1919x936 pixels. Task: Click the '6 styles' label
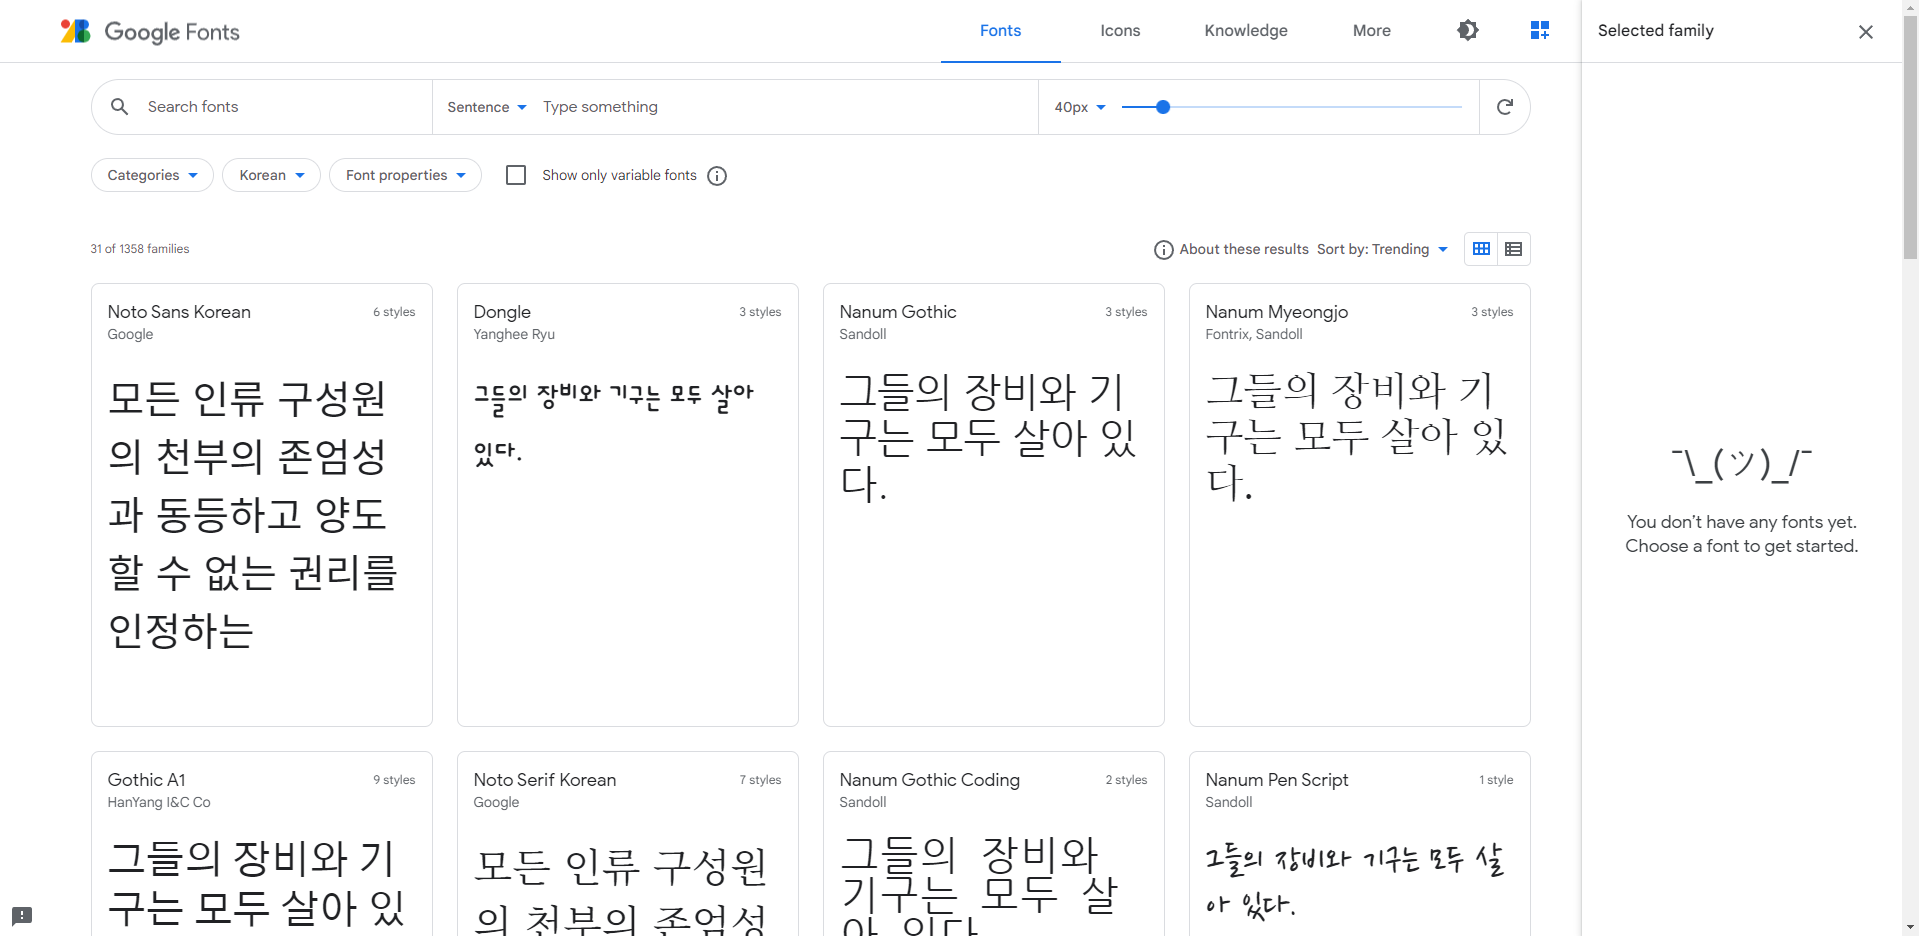(394, 312)
